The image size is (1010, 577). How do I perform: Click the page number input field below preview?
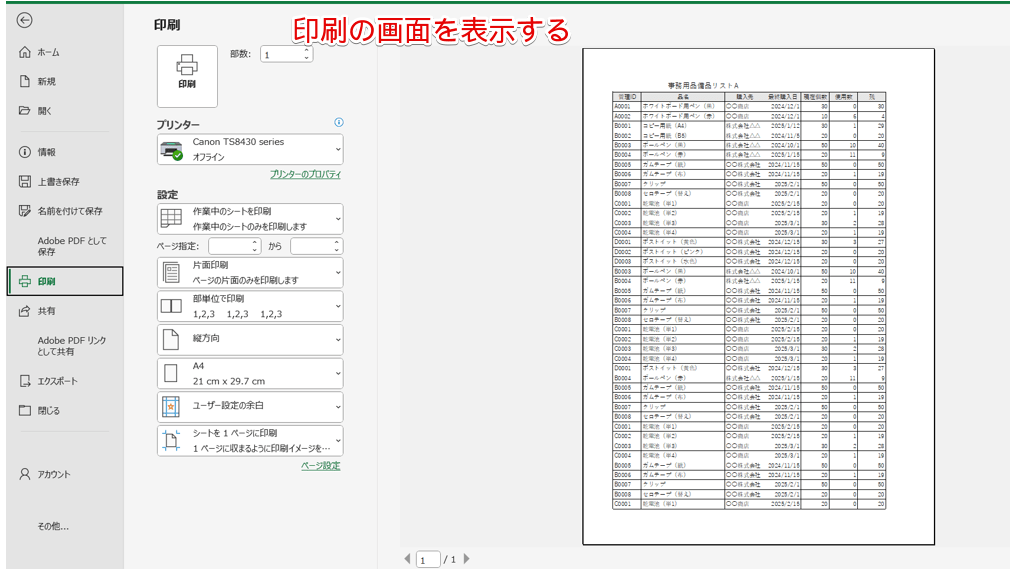click(x=426, y=559)
